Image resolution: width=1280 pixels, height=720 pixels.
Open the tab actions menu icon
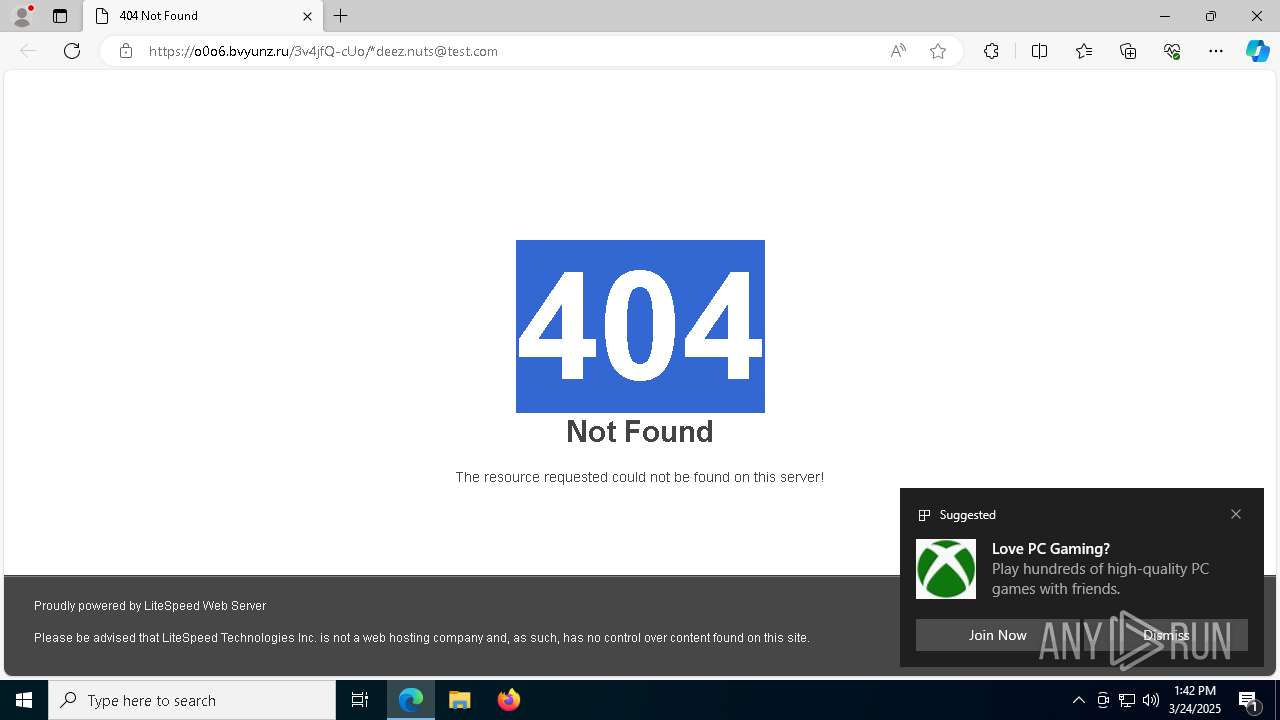point(60,16)
